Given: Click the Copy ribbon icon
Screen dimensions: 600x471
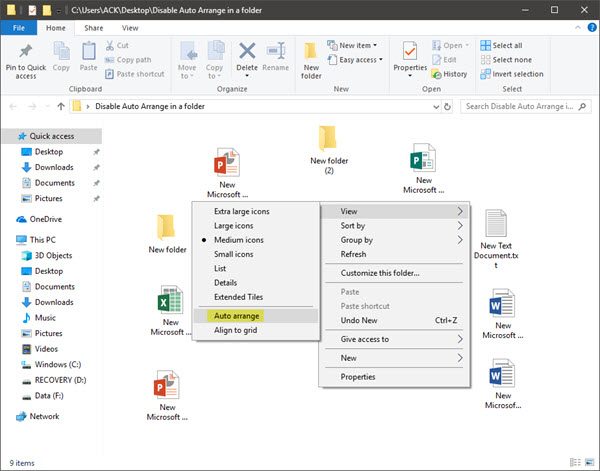Looking at the screenshot, I should point(61,51).
